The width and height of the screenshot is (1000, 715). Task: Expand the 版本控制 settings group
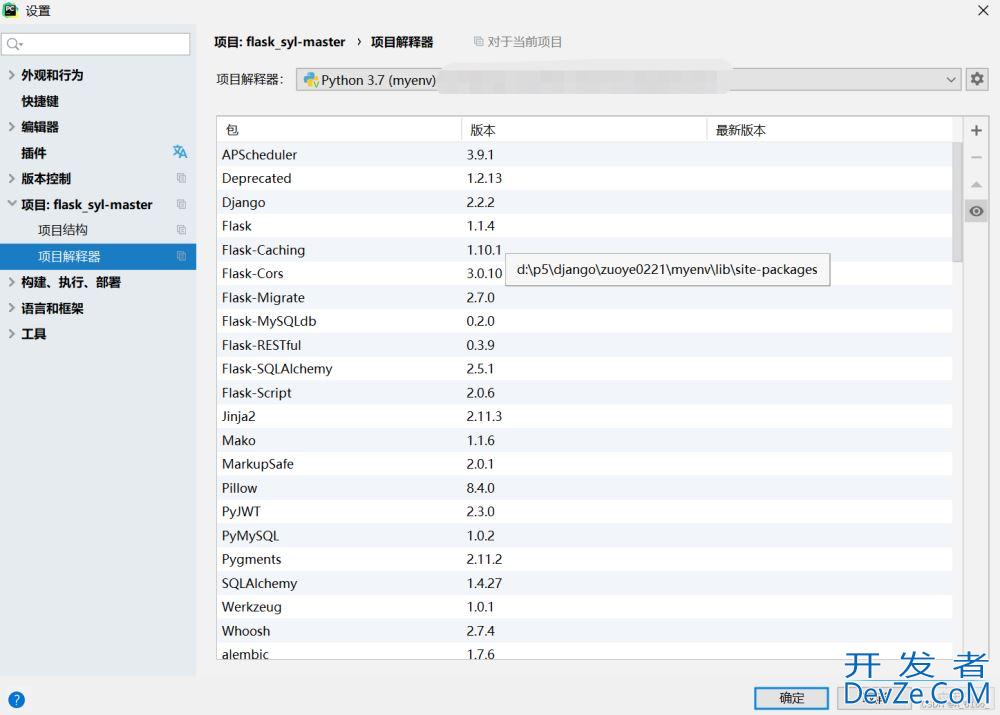click(x=11, y=178)
